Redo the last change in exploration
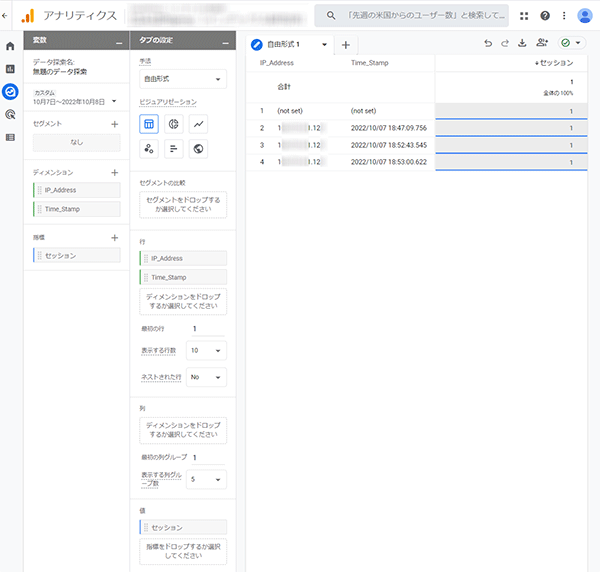Viewport: 600px width, 572px height. [x=505, y=43]
